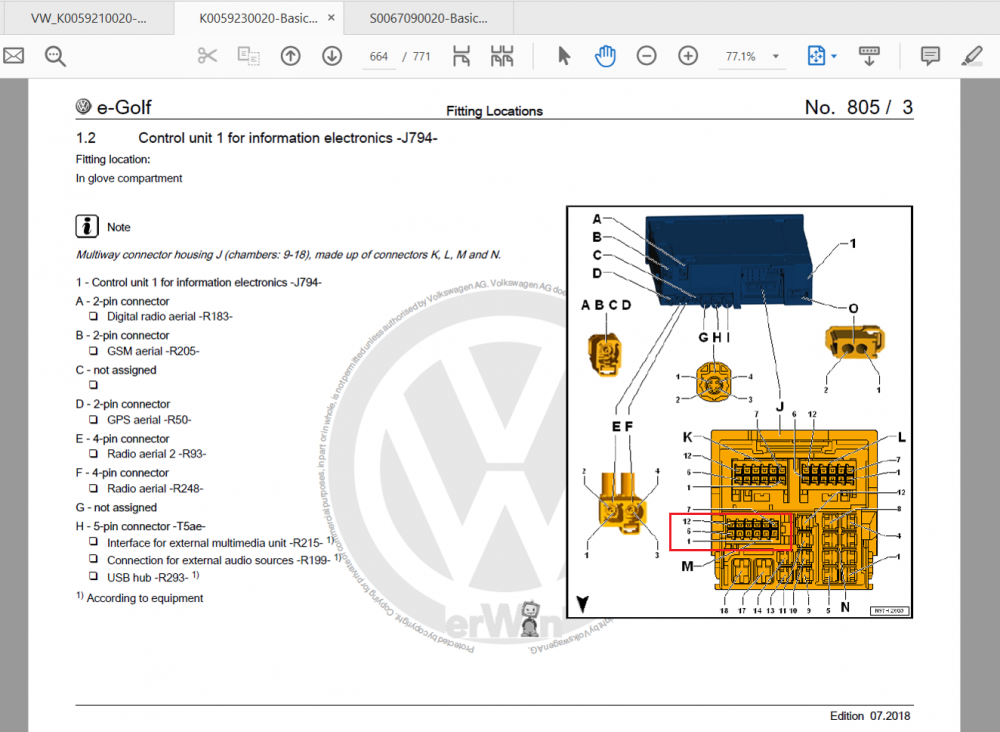The image size is (1000, 732).
Task: Click the GPS aerial -R50- bullet box
Action: click(x=94, y=420)
